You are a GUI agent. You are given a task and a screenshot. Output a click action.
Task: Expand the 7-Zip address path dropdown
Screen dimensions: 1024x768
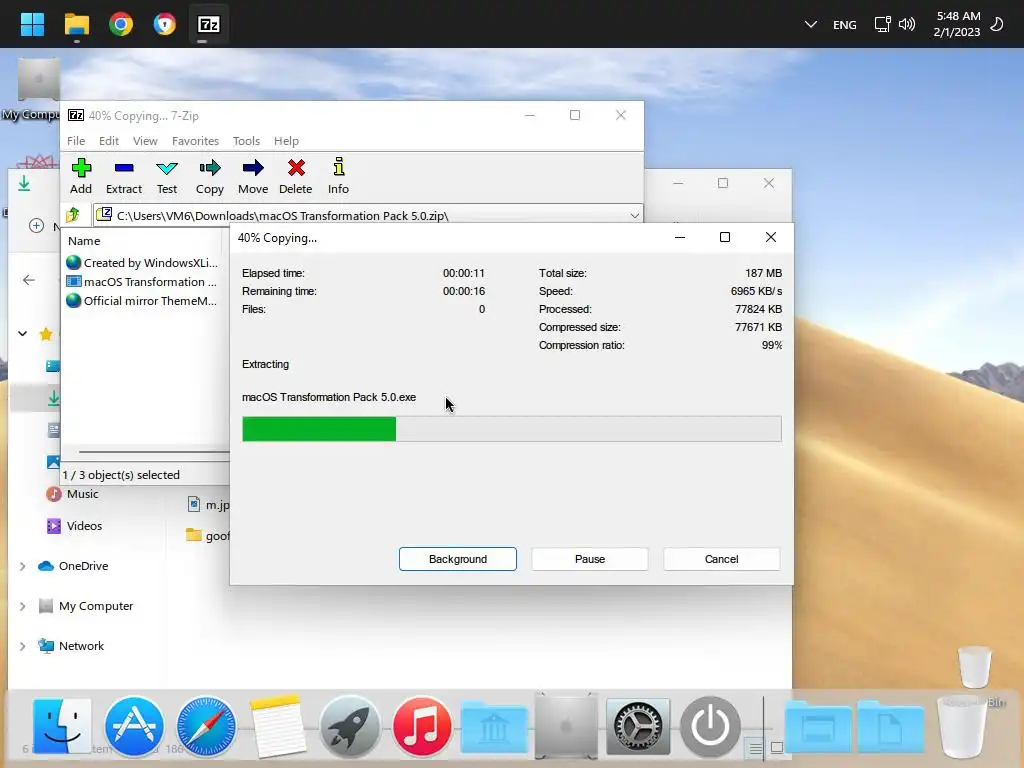(634, 216)
